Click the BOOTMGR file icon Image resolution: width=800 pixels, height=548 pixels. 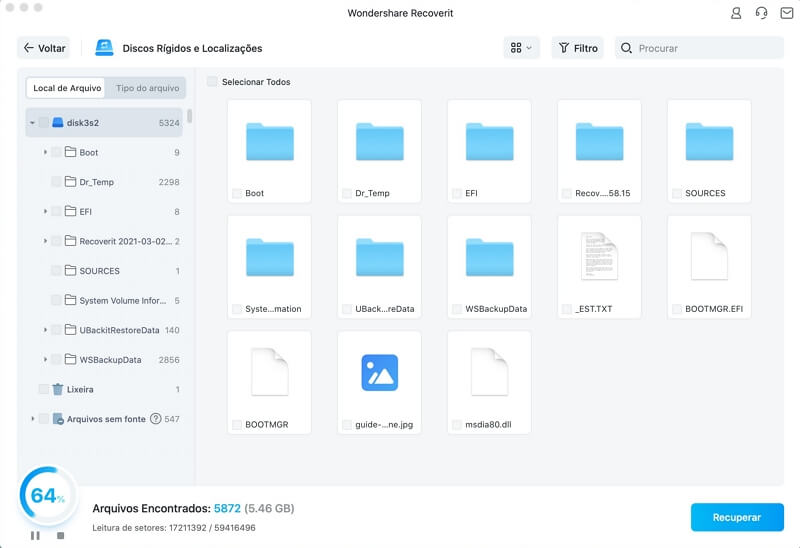270,372
